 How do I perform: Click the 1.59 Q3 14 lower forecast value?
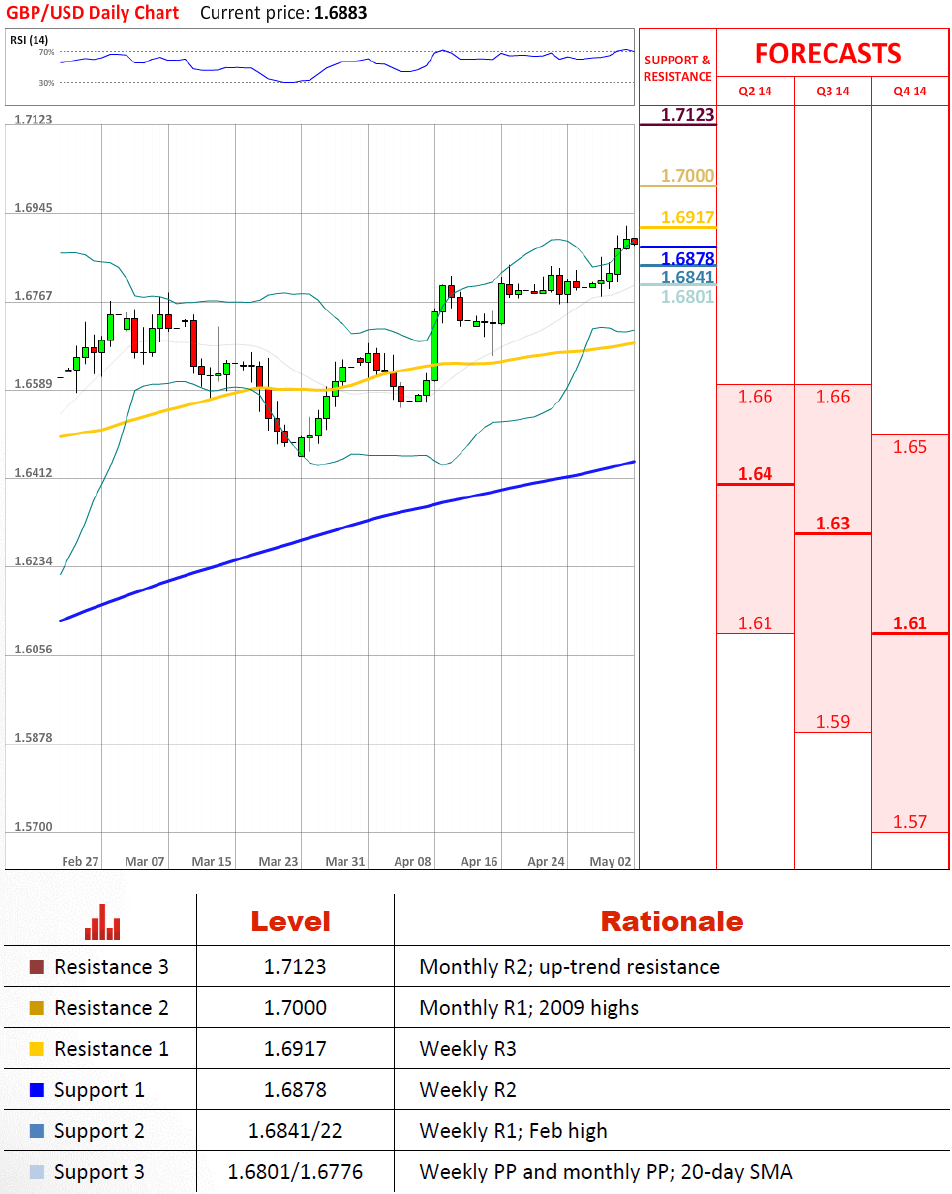[x=832, y=721]
